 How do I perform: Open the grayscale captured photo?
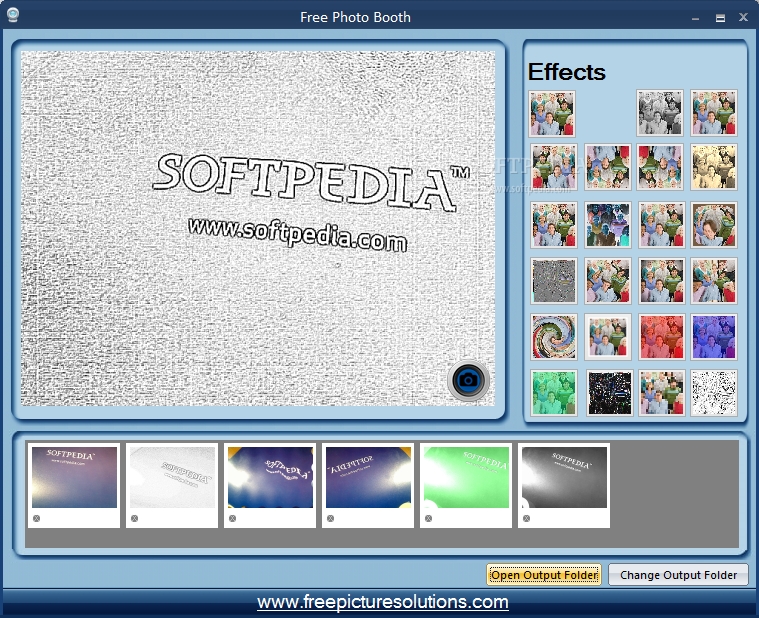[564, 477]
